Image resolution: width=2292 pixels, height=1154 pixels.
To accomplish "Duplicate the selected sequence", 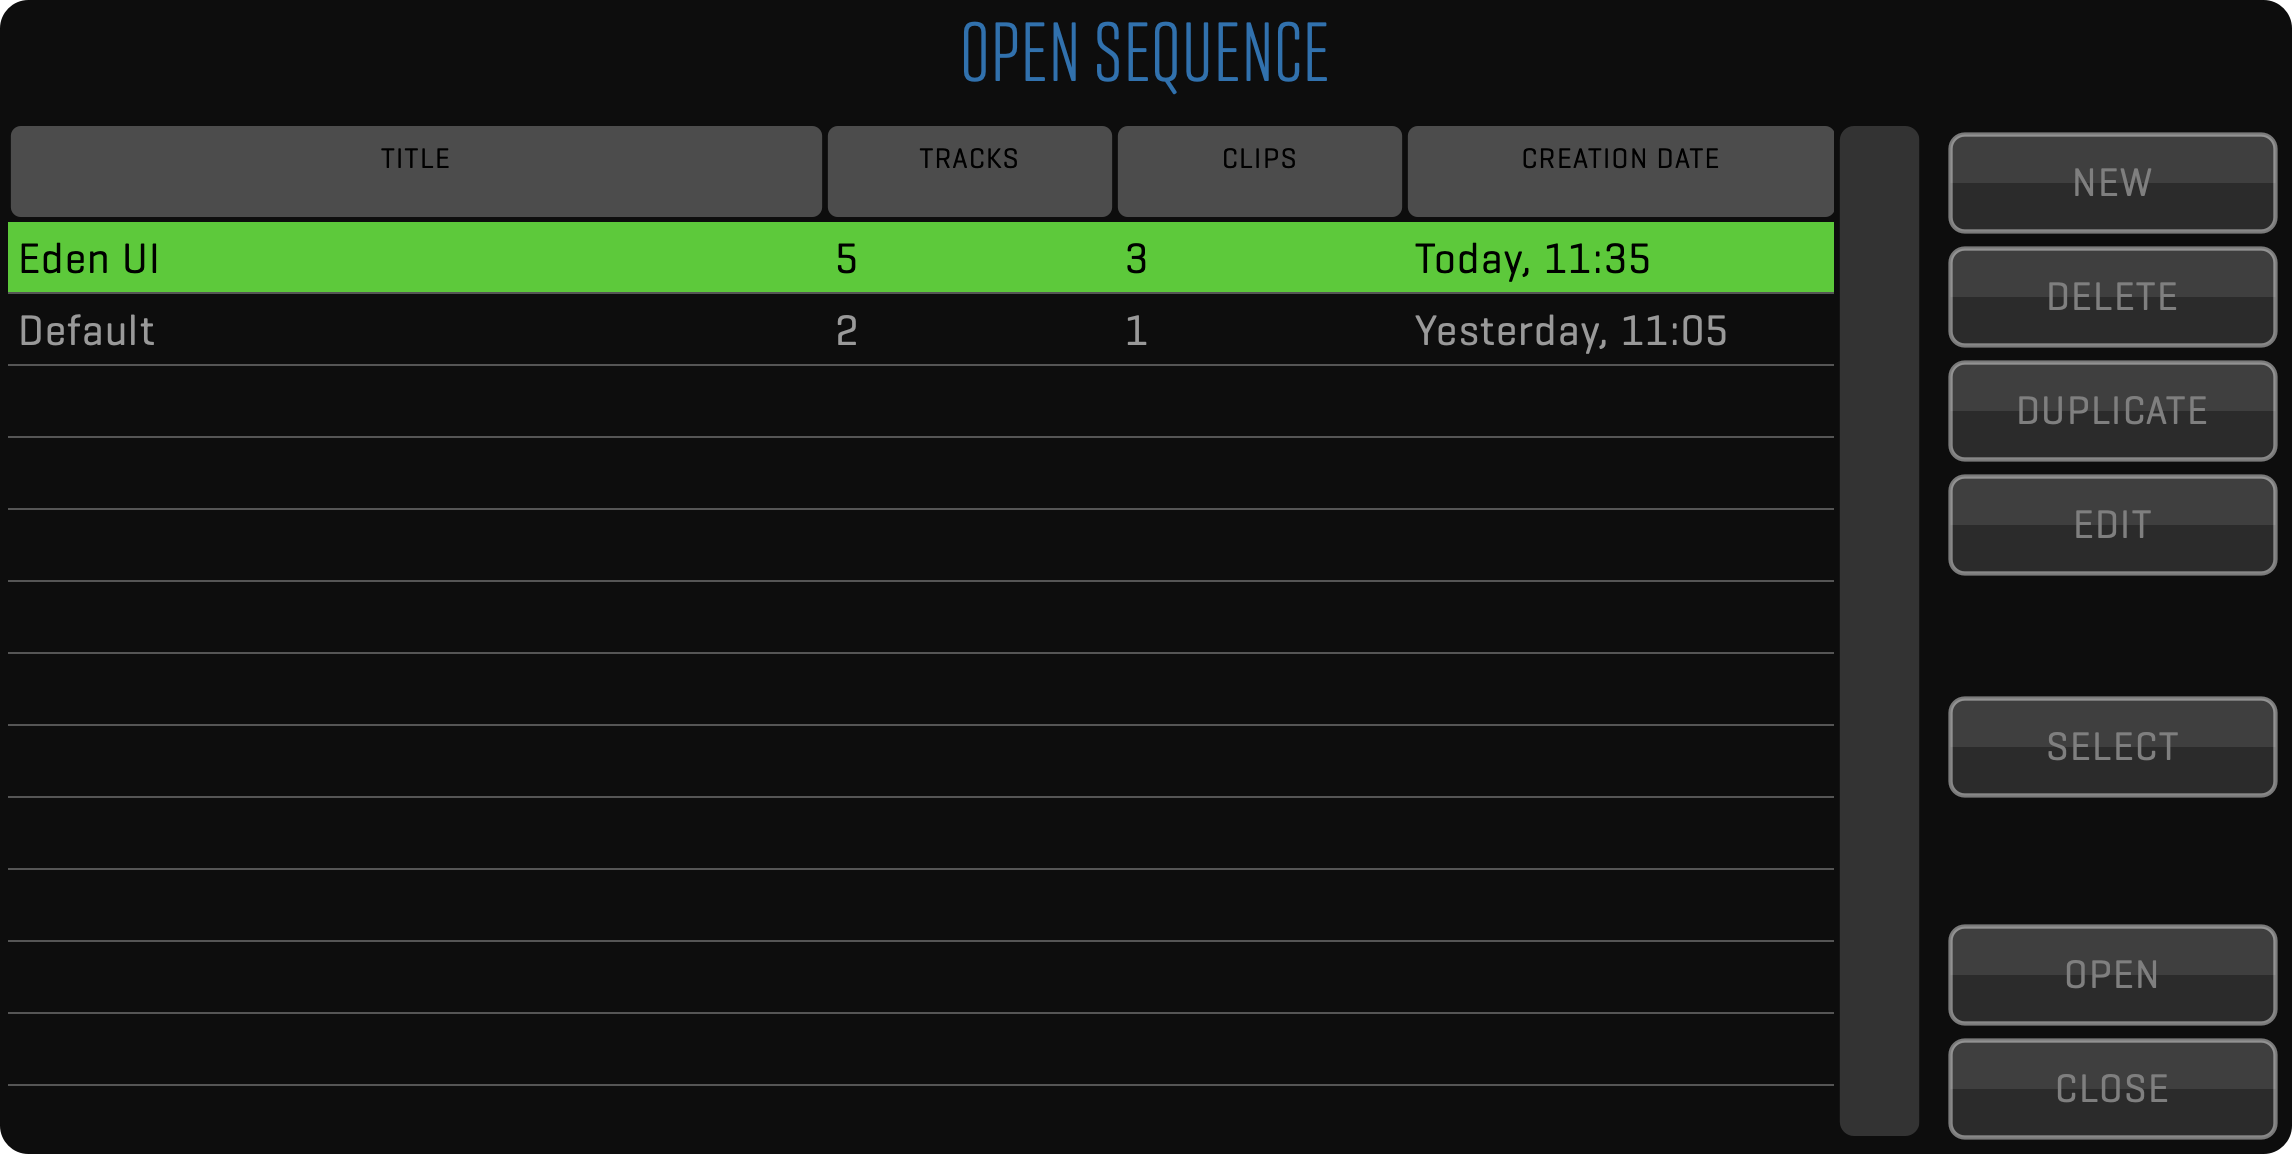I will (2112, 411).
